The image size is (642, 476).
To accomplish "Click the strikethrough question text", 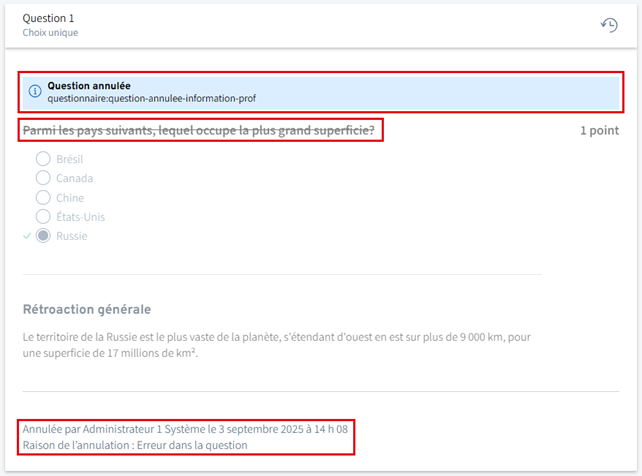I will [203, 130].
